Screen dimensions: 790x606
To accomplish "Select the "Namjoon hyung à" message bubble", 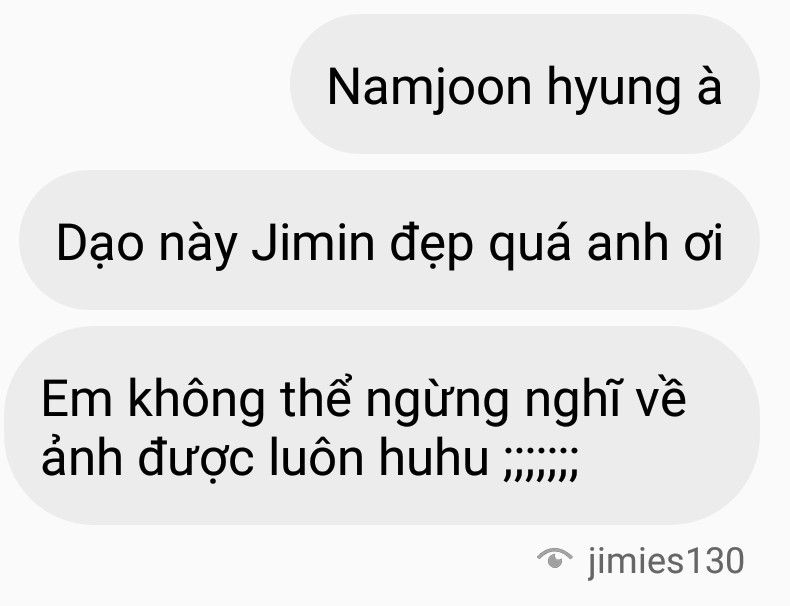I will [x=524, y=84].
